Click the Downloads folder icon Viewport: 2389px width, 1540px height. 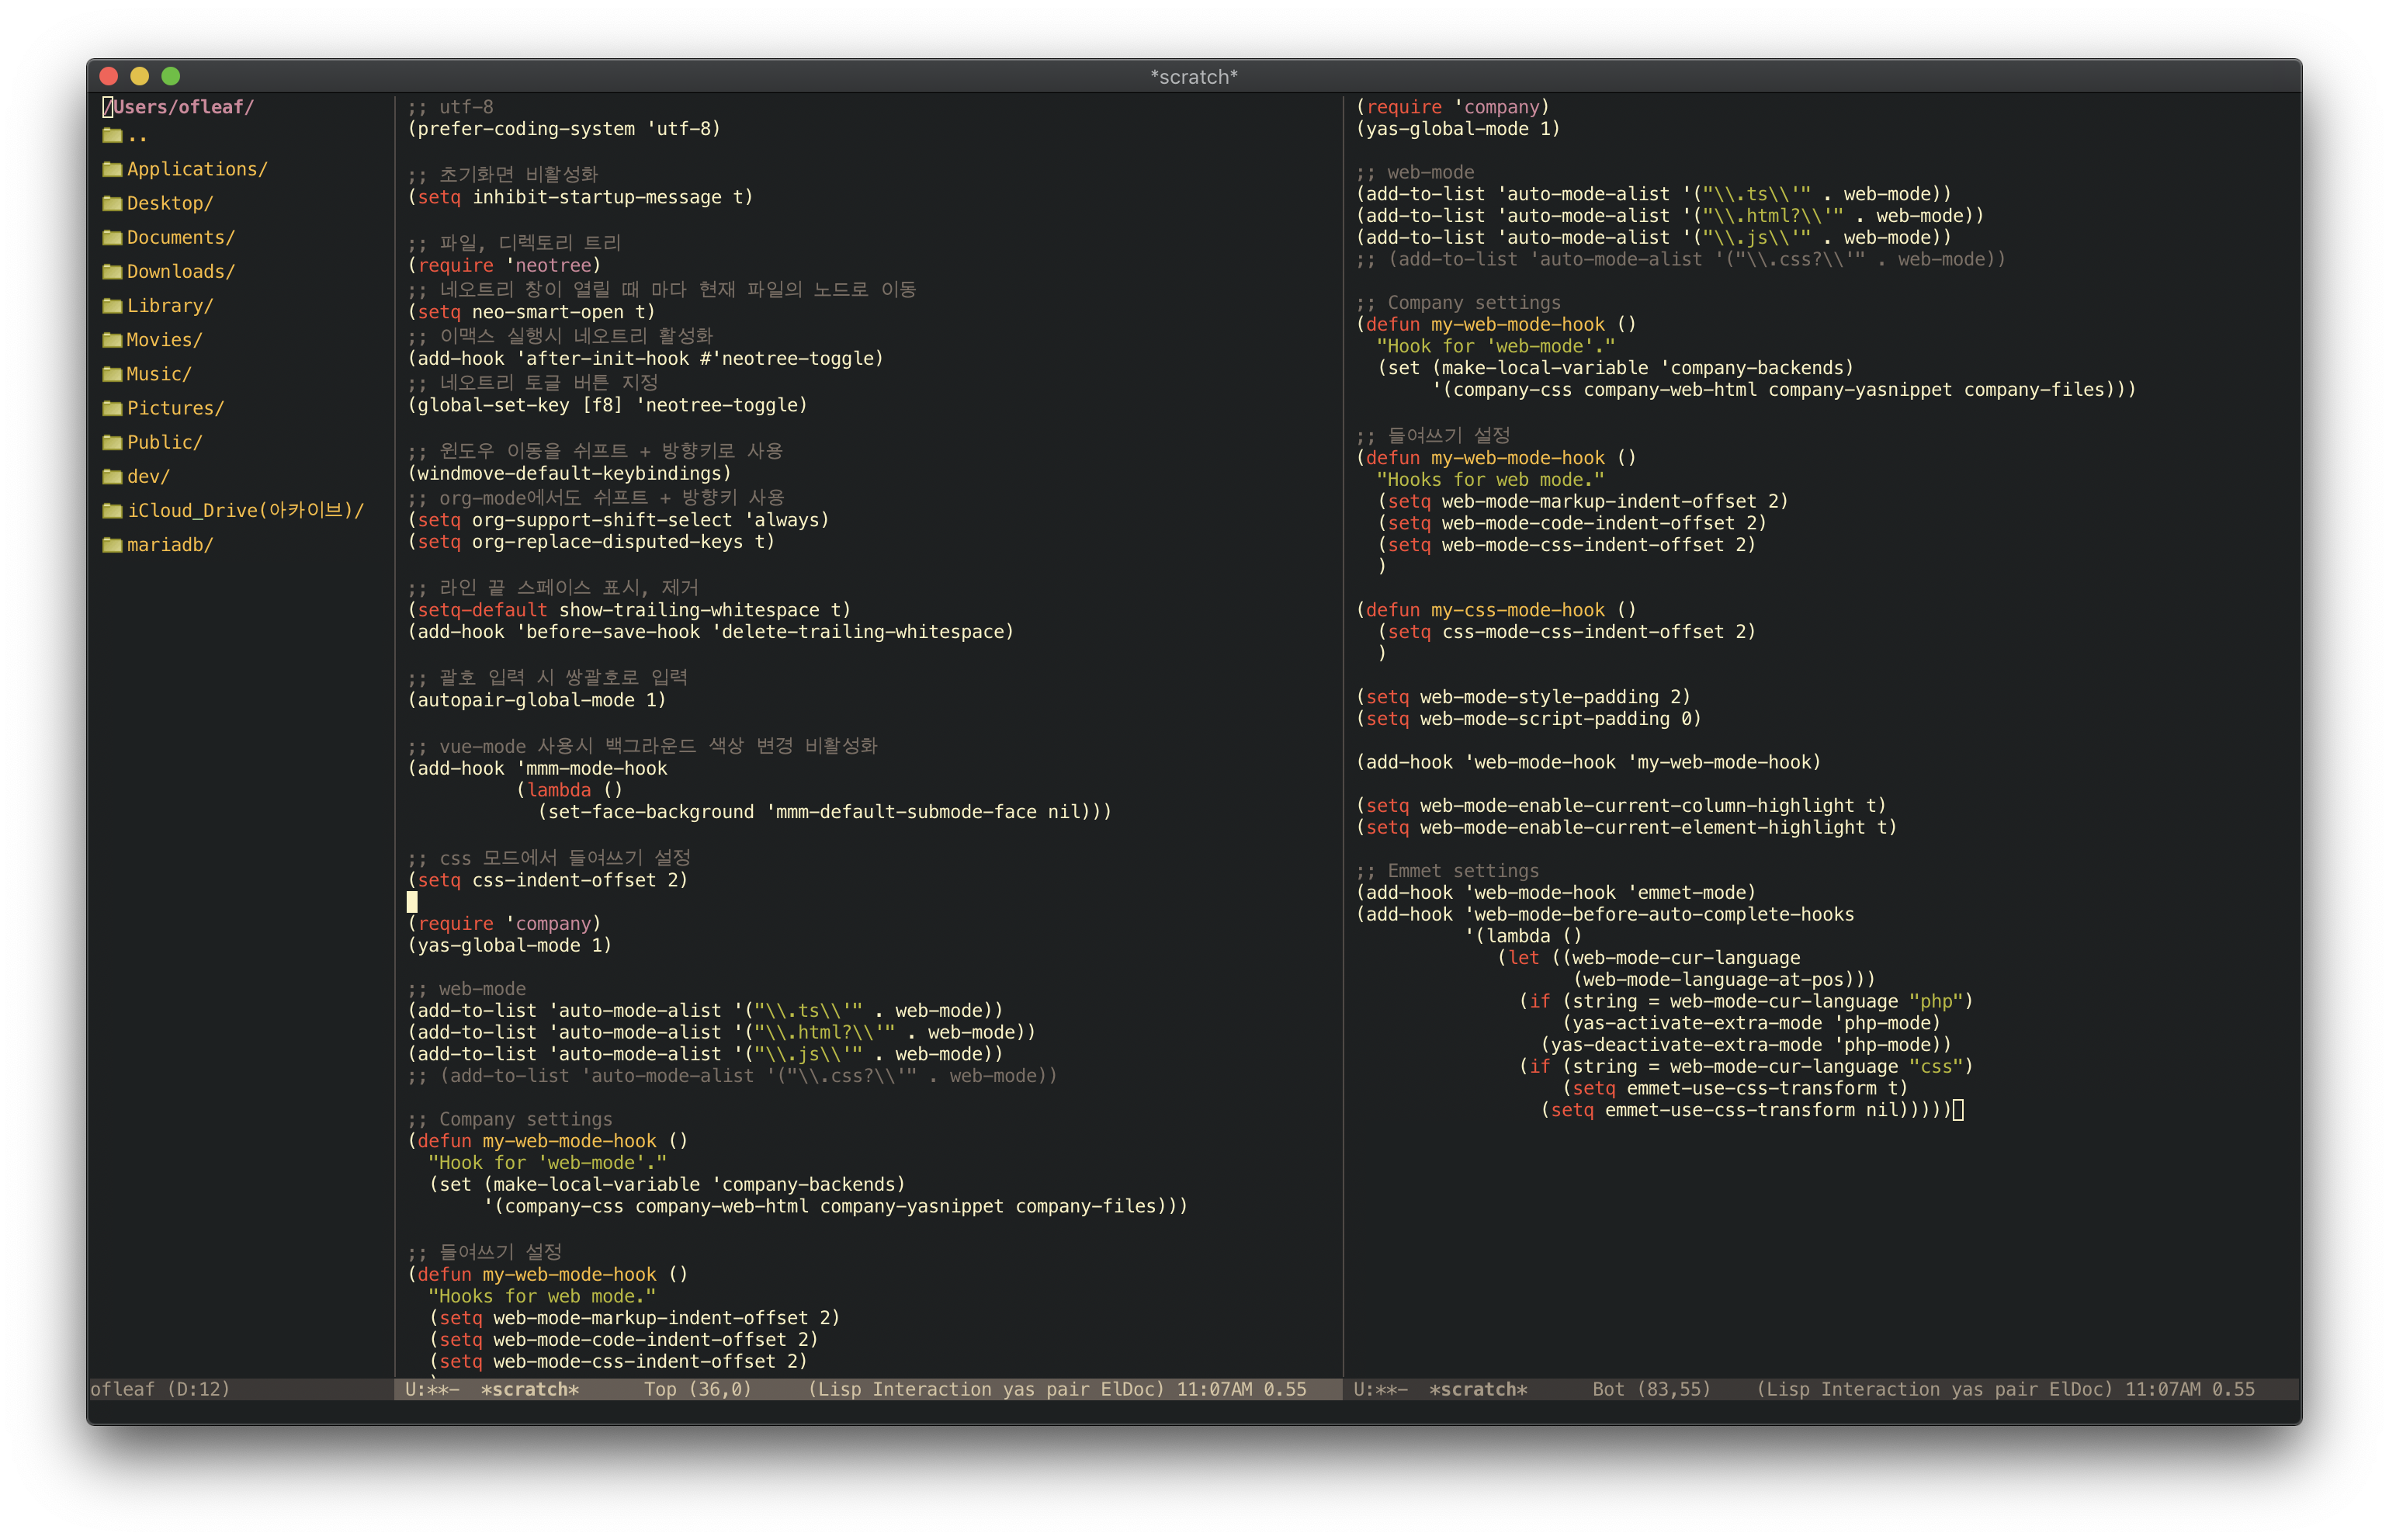112,272
